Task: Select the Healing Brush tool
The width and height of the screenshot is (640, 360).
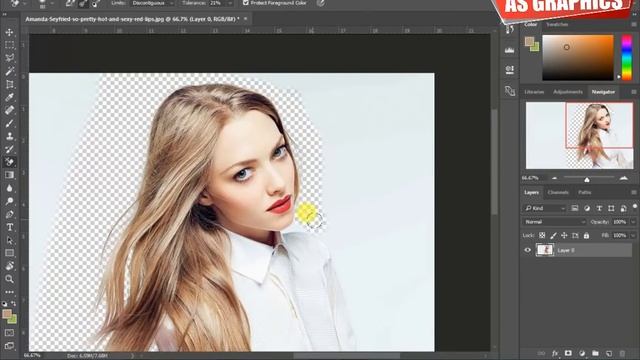Action: coord(9,110)
